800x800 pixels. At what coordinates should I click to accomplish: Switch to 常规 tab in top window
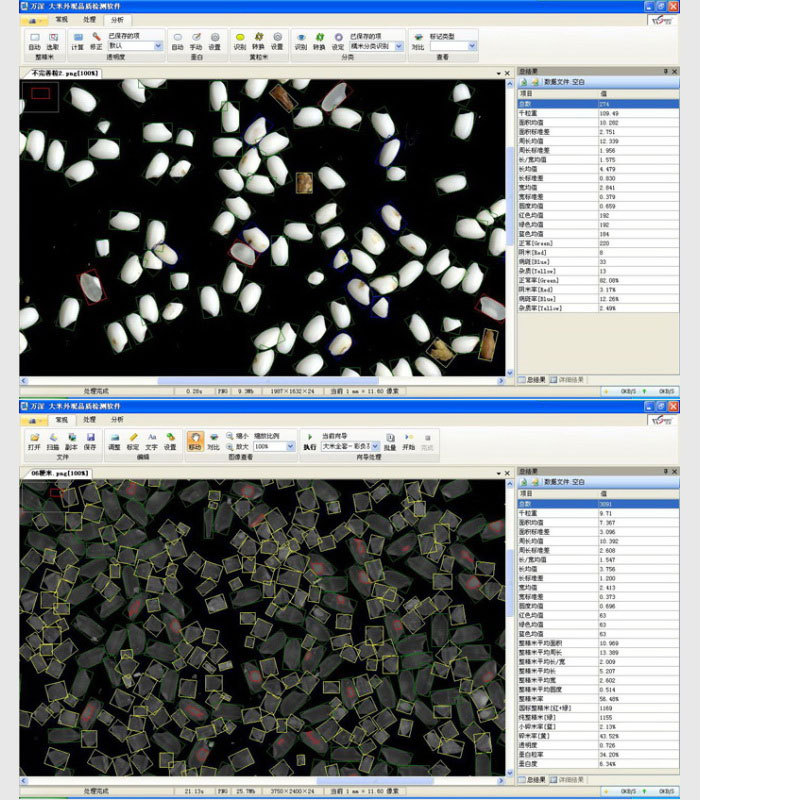point(62,19)
